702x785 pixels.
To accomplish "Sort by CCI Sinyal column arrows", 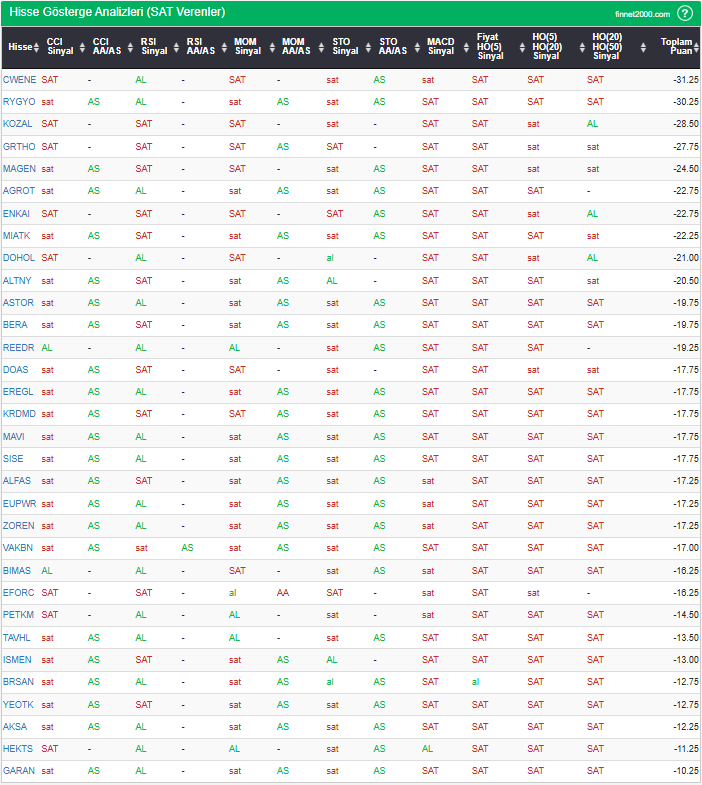I will pos(82,48).
